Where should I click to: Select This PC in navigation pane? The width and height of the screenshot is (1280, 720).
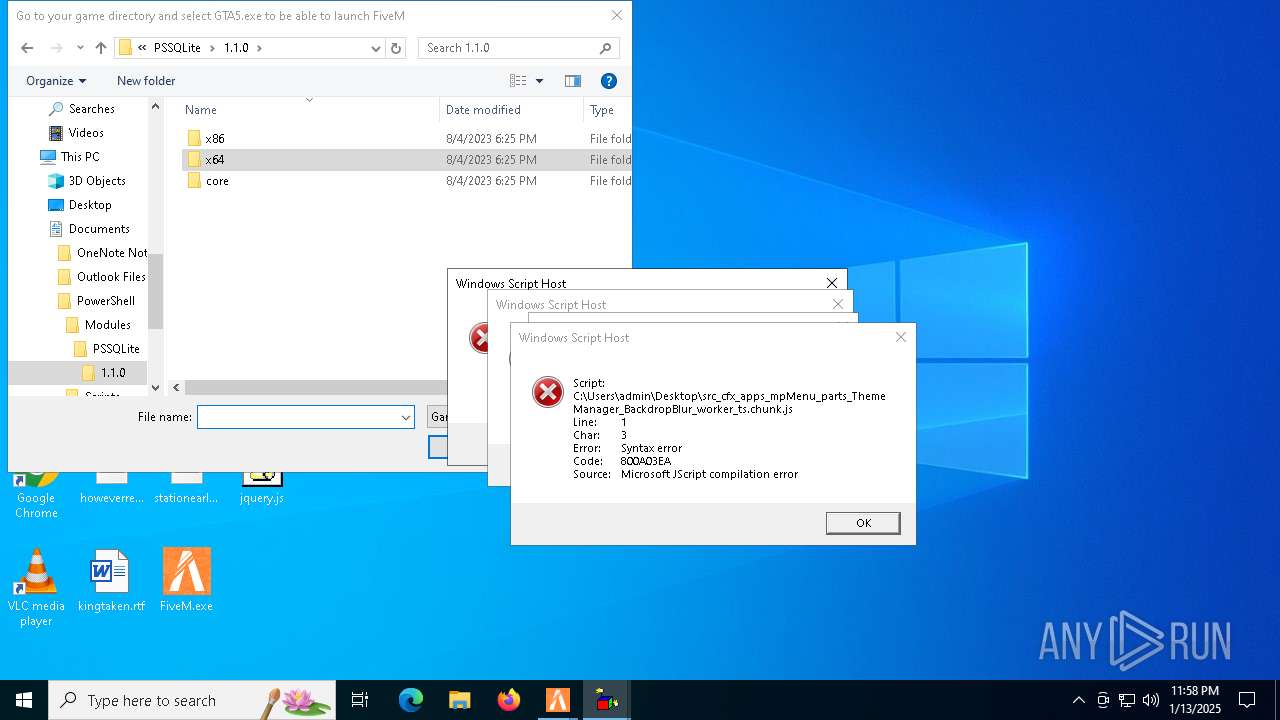coord(79,157)
